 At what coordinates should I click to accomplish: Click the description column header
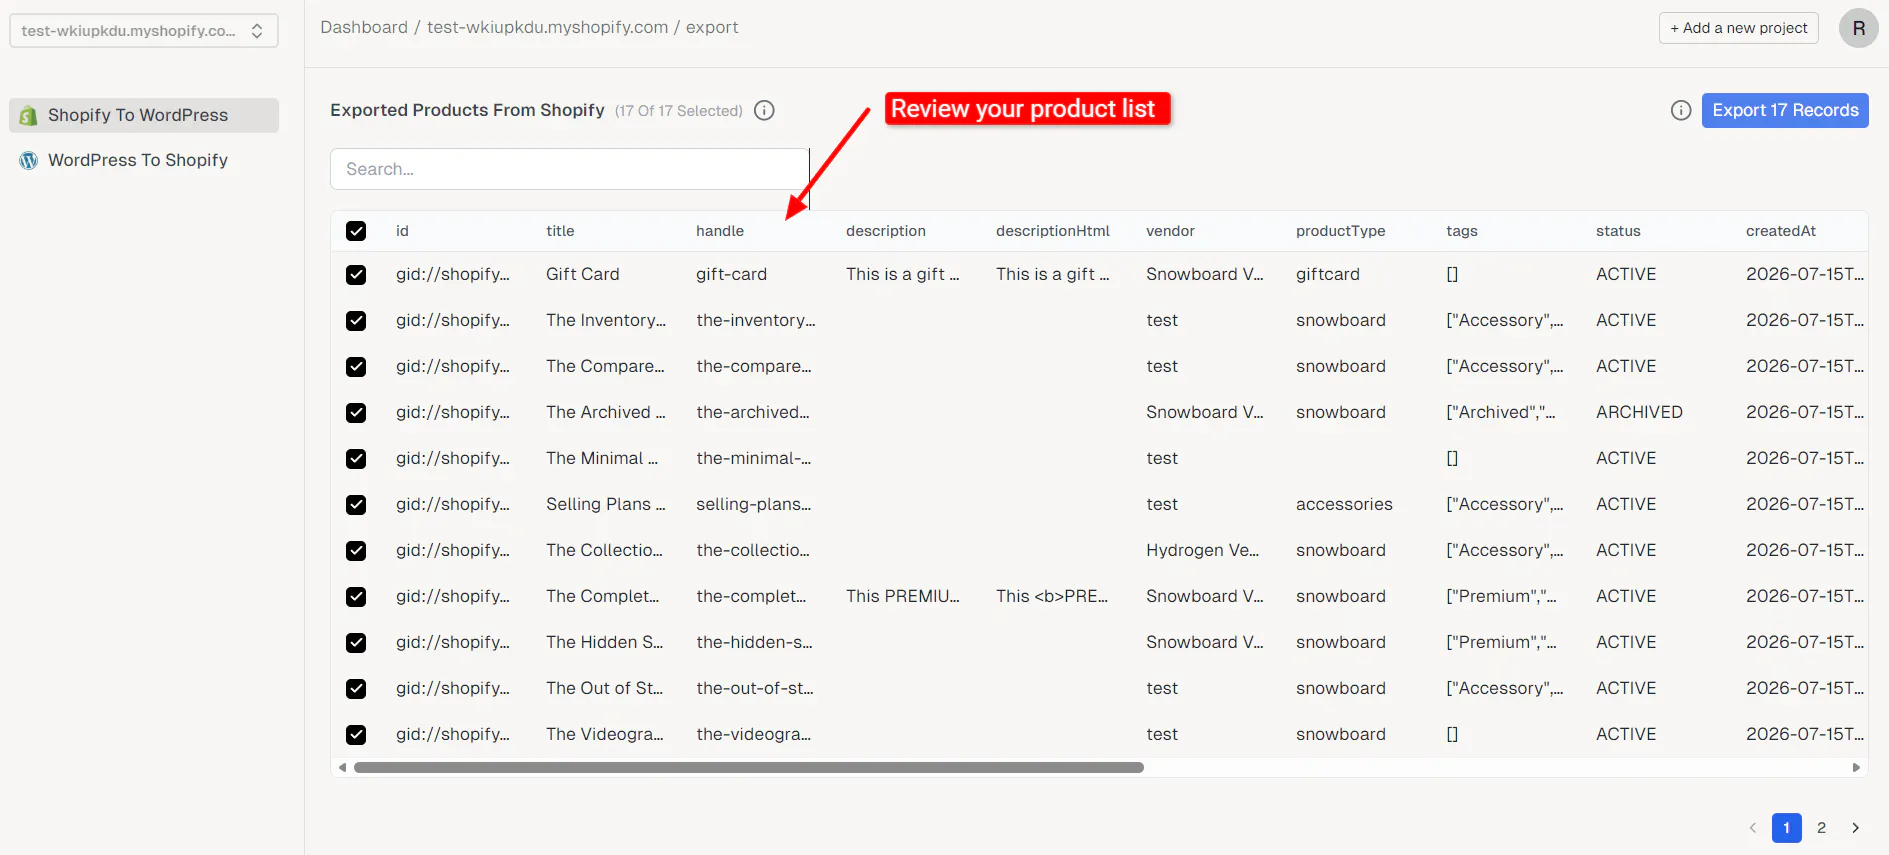886,231
